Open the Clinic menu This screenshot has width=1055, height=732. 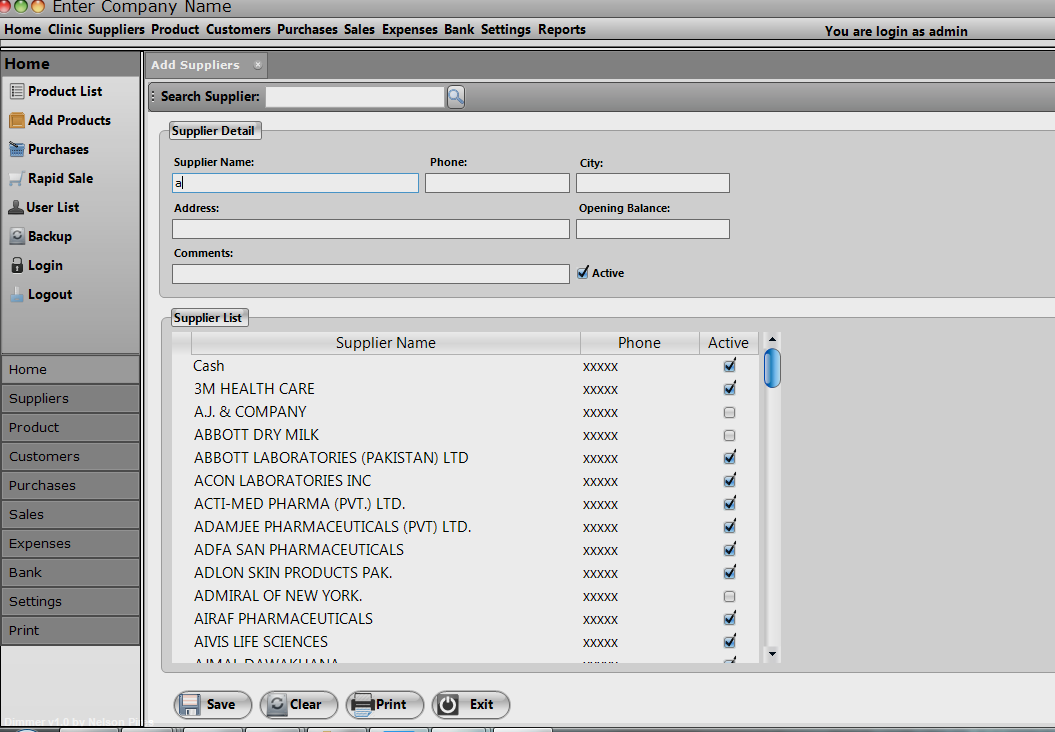coord(65,30)
